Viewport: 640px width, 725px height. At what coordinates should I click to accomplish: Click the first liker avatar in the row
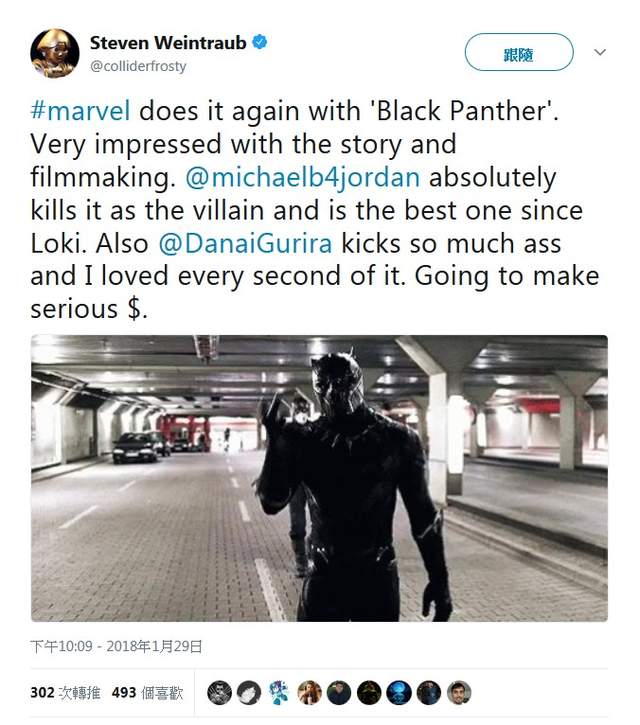coord(219,692)
